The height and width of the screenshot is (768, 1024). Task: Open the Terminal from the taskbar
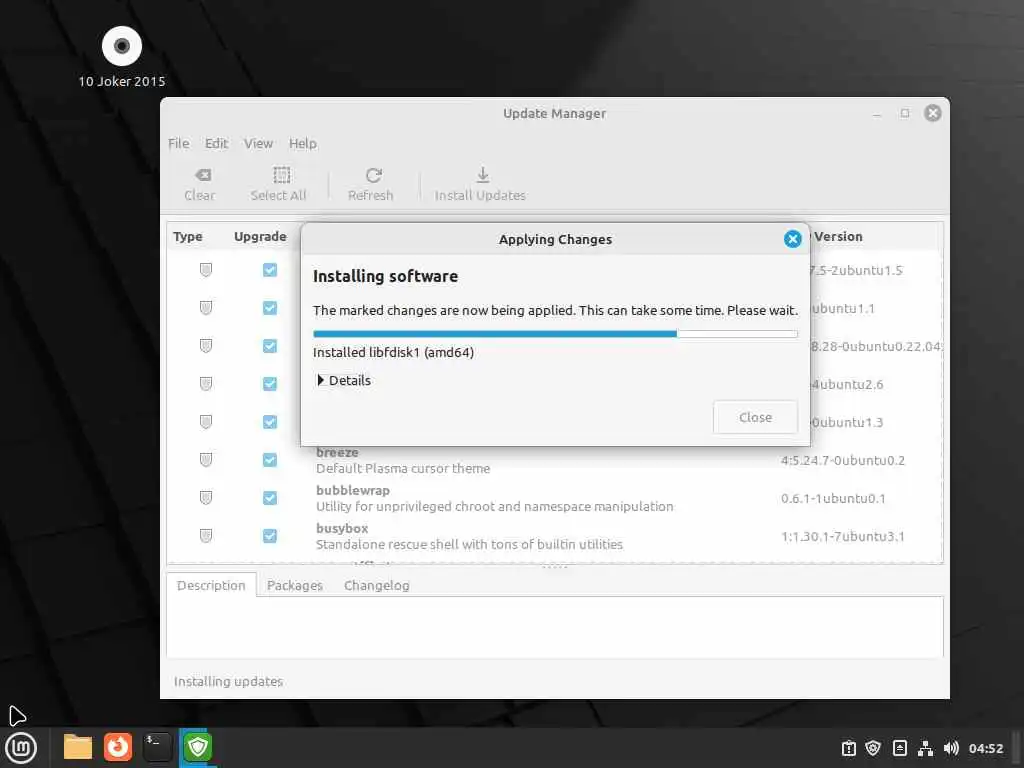(x=157, y=747)
